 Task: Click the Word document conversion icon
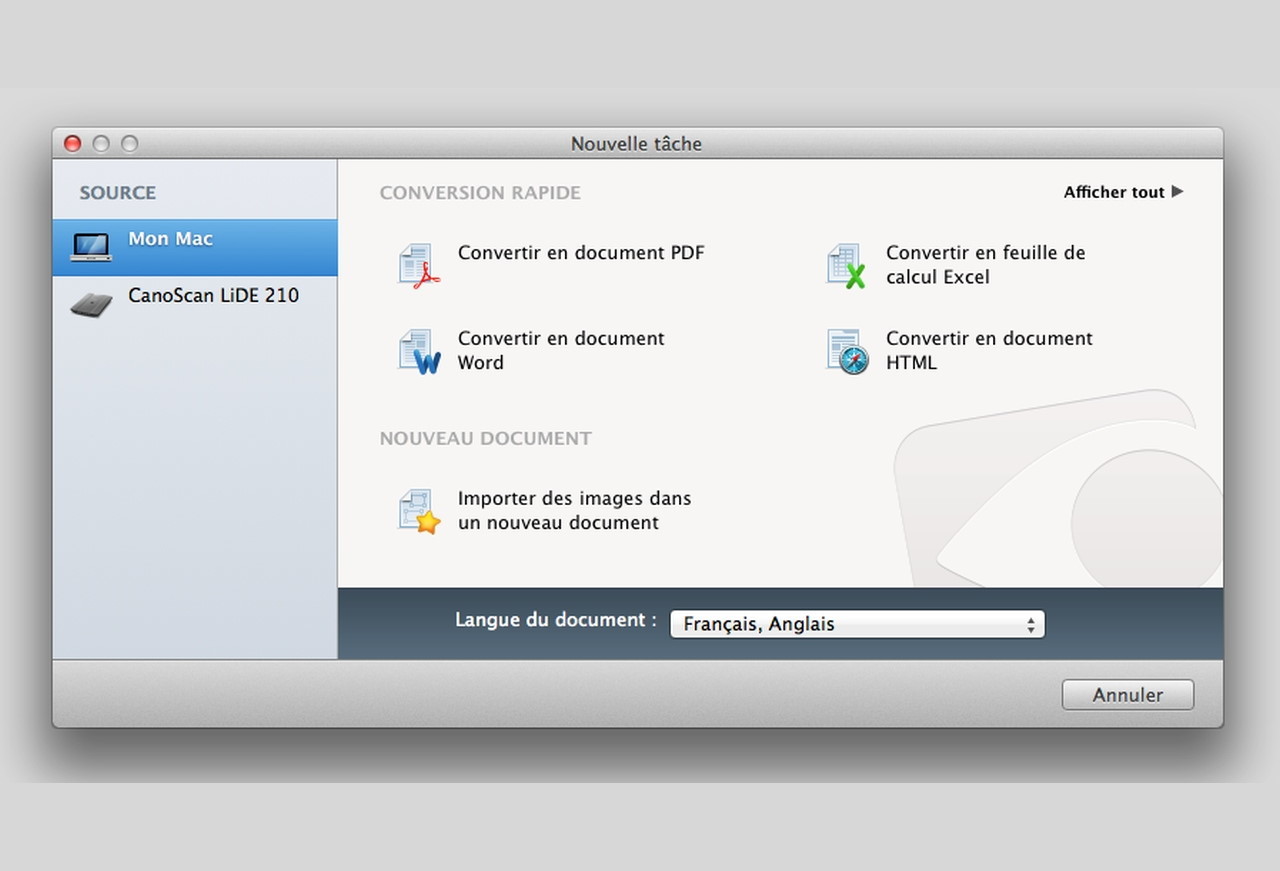[419, 352]
